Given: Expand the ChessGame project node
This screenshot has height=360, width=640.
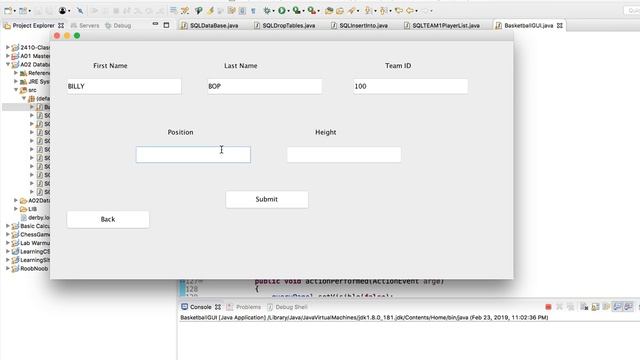Looking at the screenshot, I should click(7, 234).
